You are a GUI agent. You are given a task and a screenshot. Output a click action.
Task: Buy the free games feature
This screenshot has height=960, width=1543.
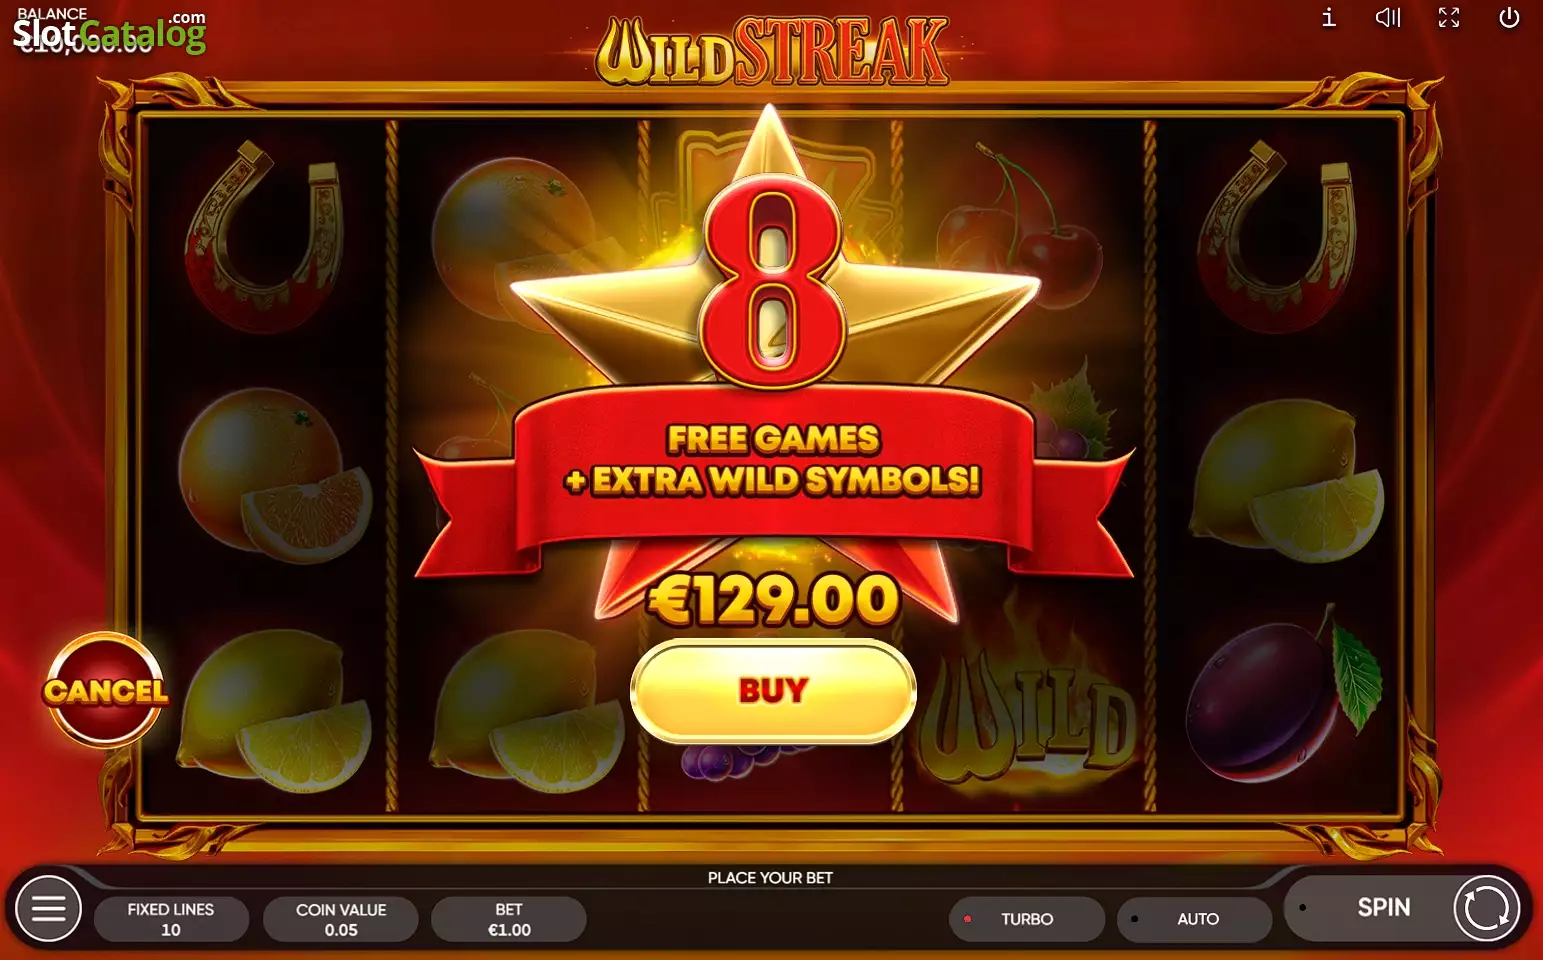[x=773, y=691]
